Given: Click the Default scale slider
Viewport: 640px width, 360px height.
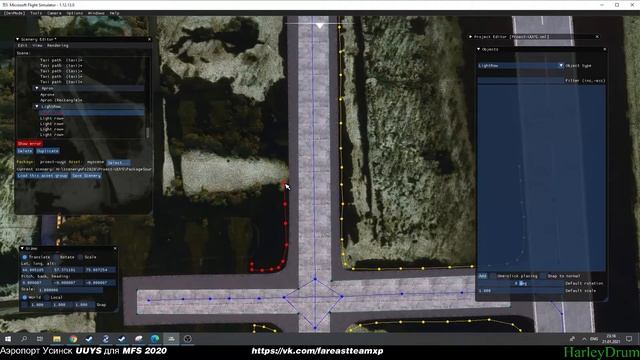Looking at the screenshot, I should (520, 291).
